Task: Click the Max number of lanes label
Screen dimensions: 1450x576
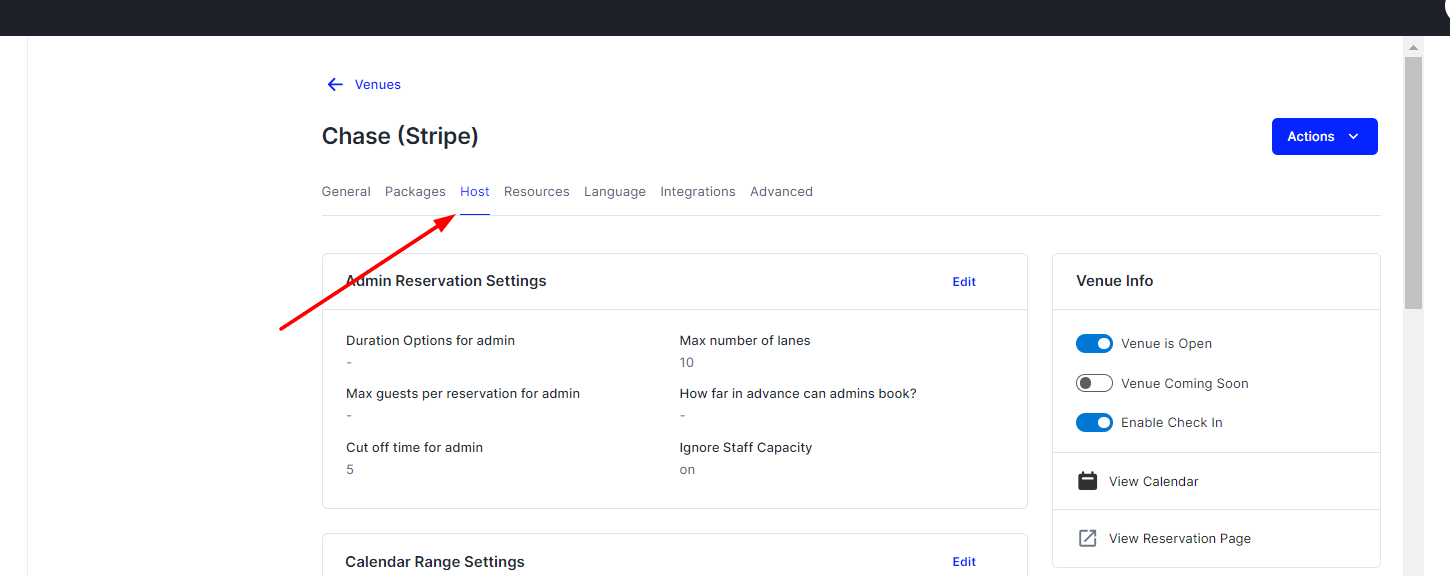Action: 745,341
